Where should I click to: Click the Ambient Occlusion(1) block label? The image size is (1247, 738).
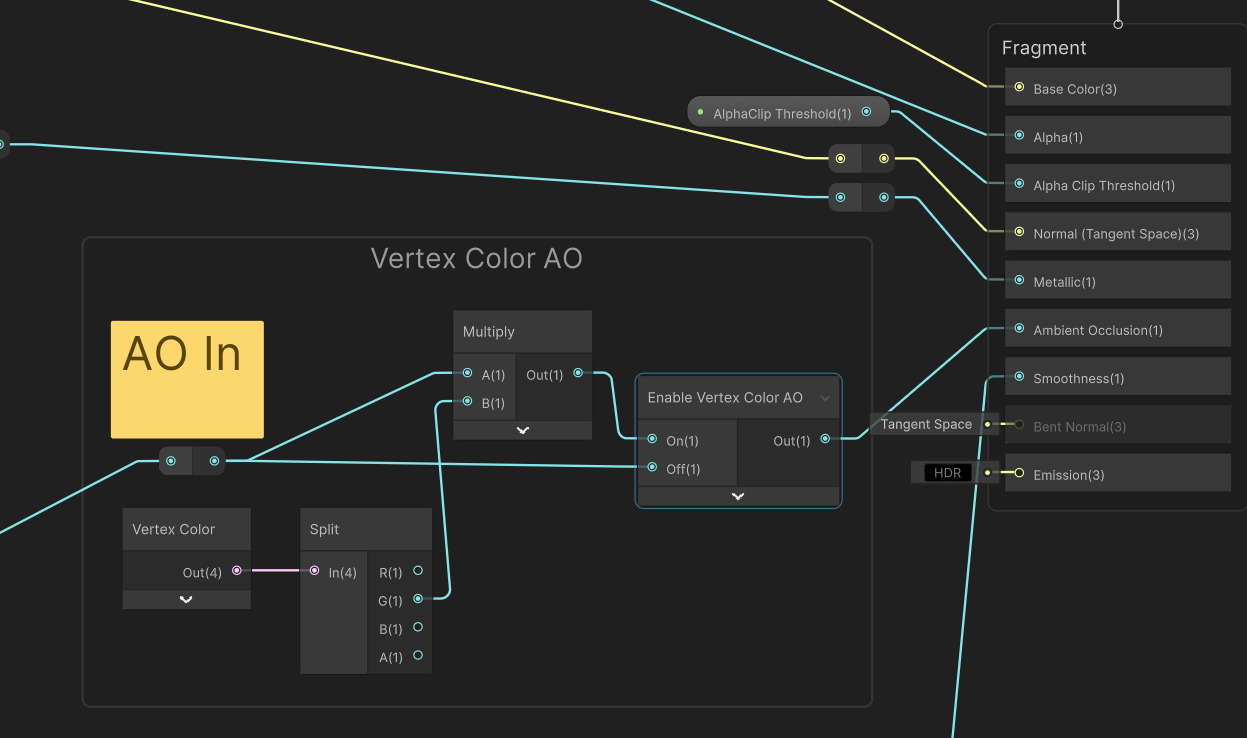coord(1098,330)
